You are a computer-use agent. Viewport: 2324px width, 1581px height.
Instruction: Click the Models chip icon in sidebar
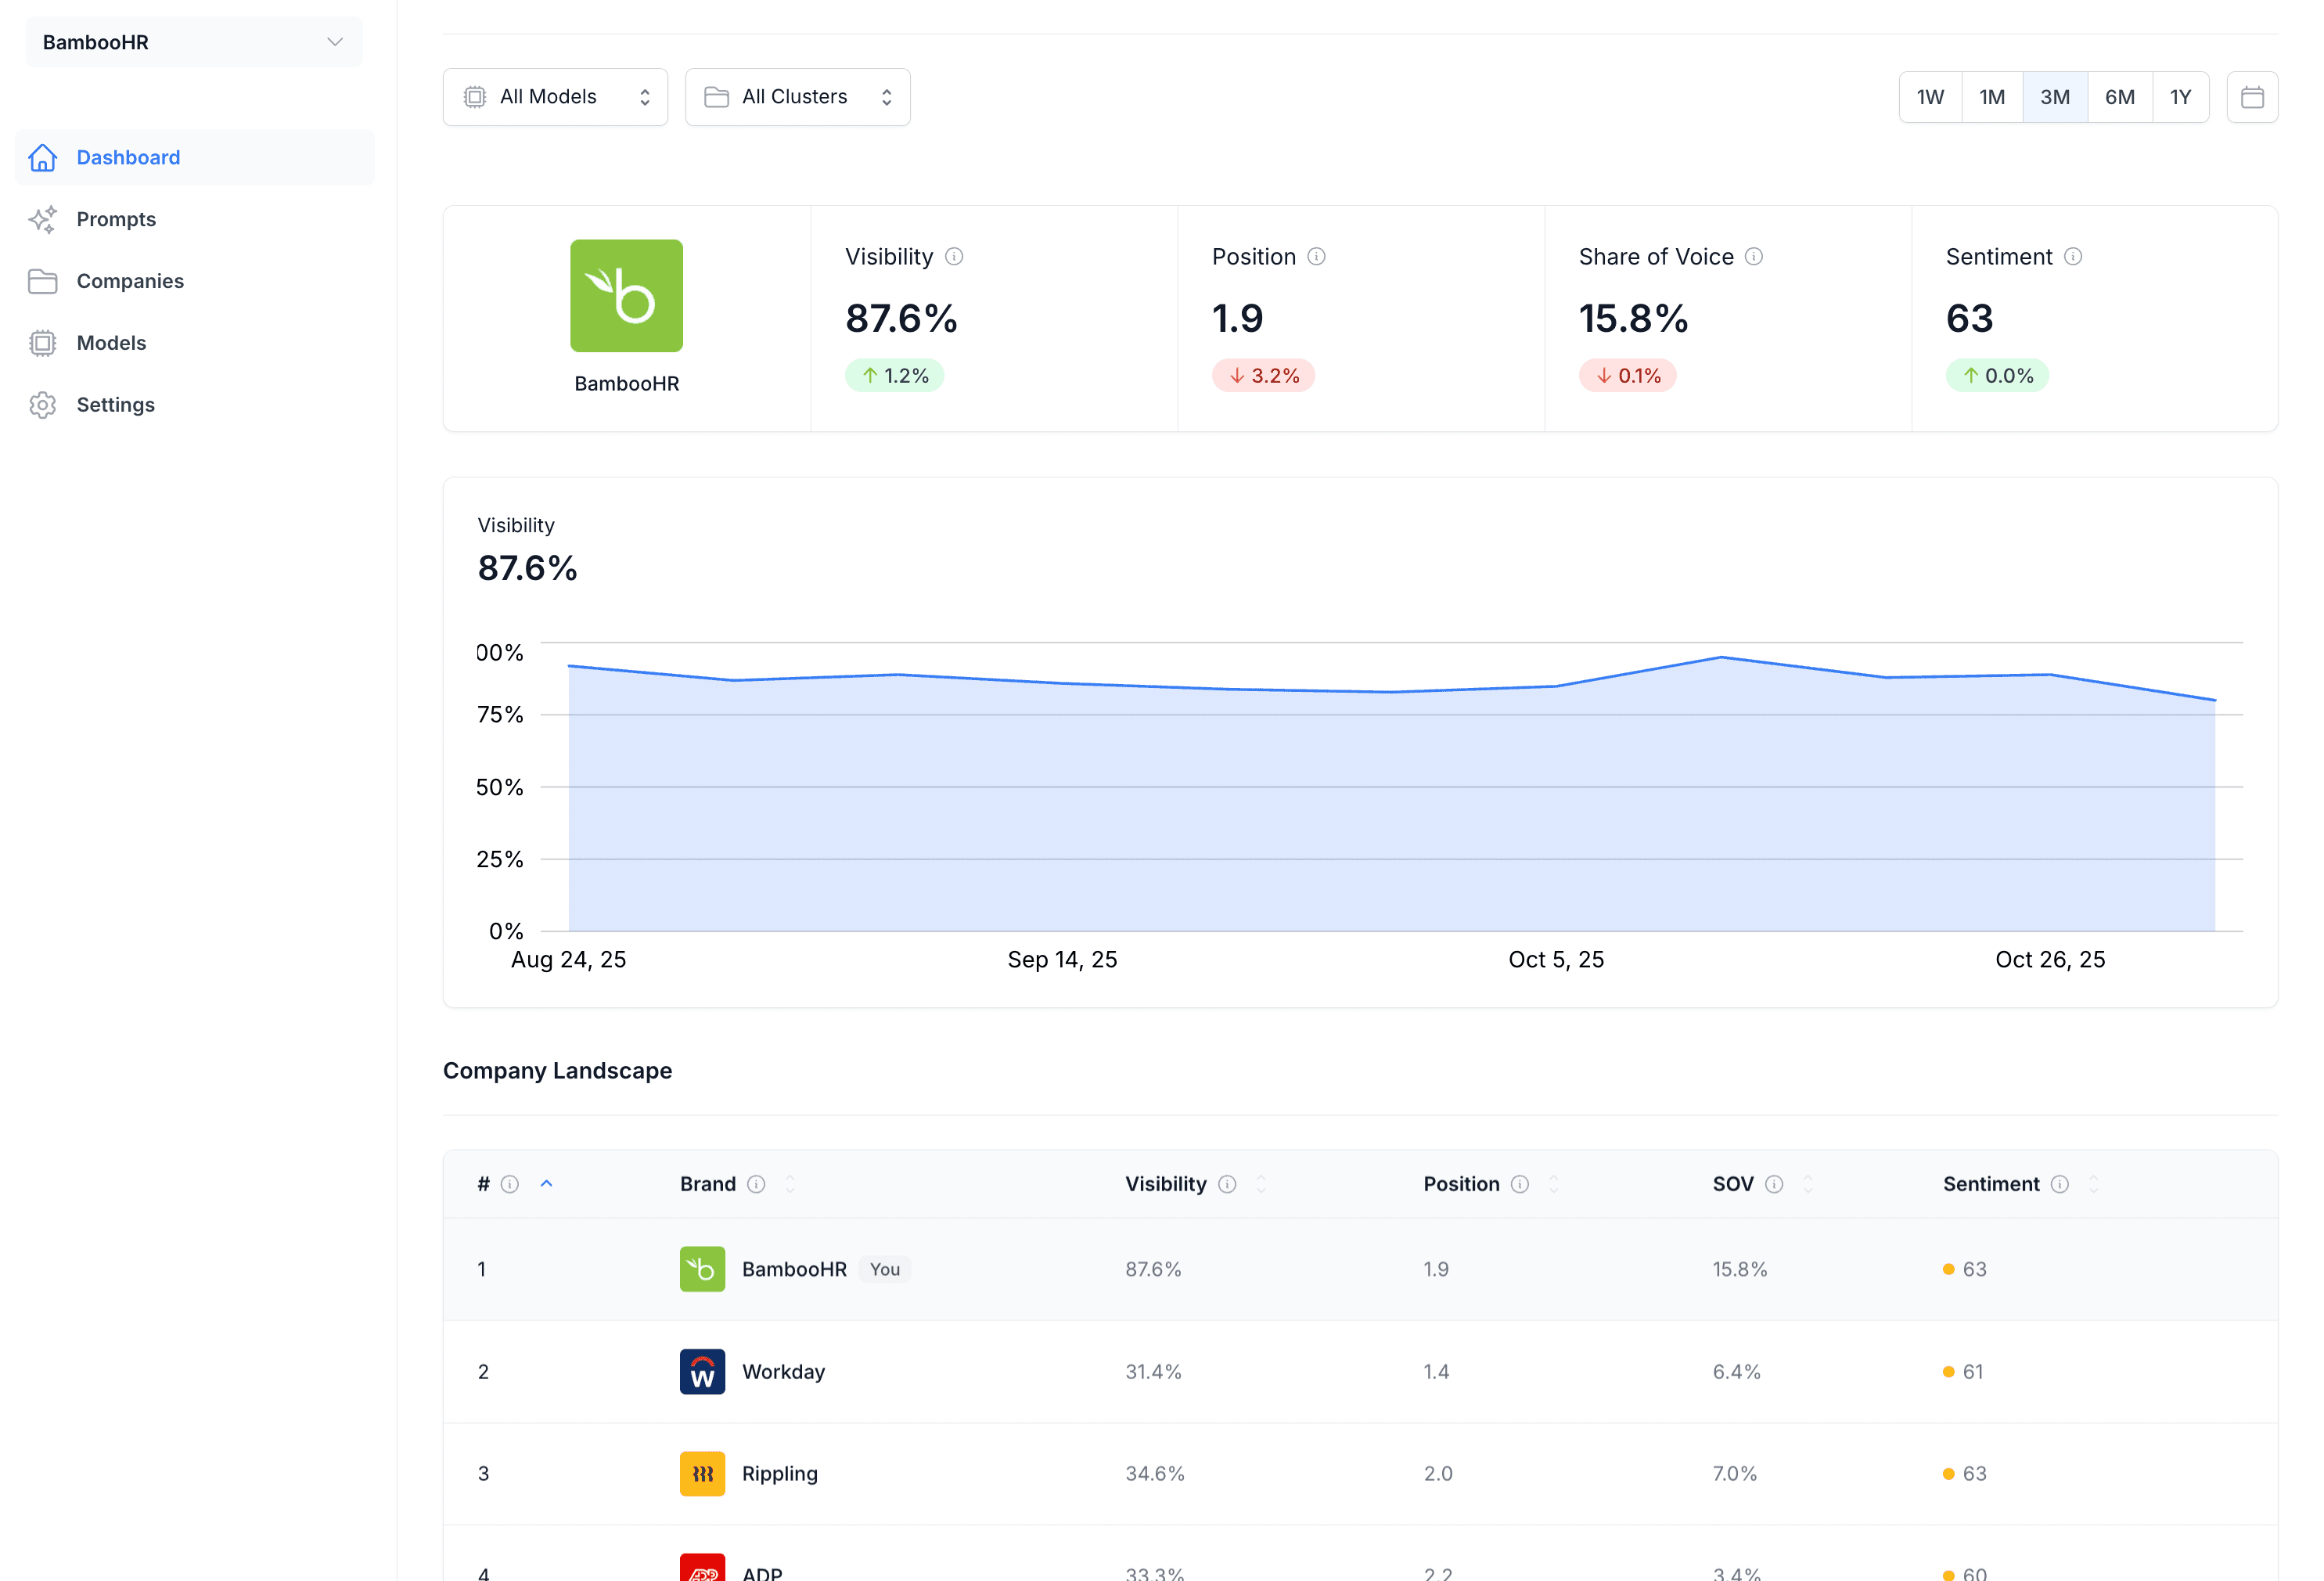click(43, 343)
